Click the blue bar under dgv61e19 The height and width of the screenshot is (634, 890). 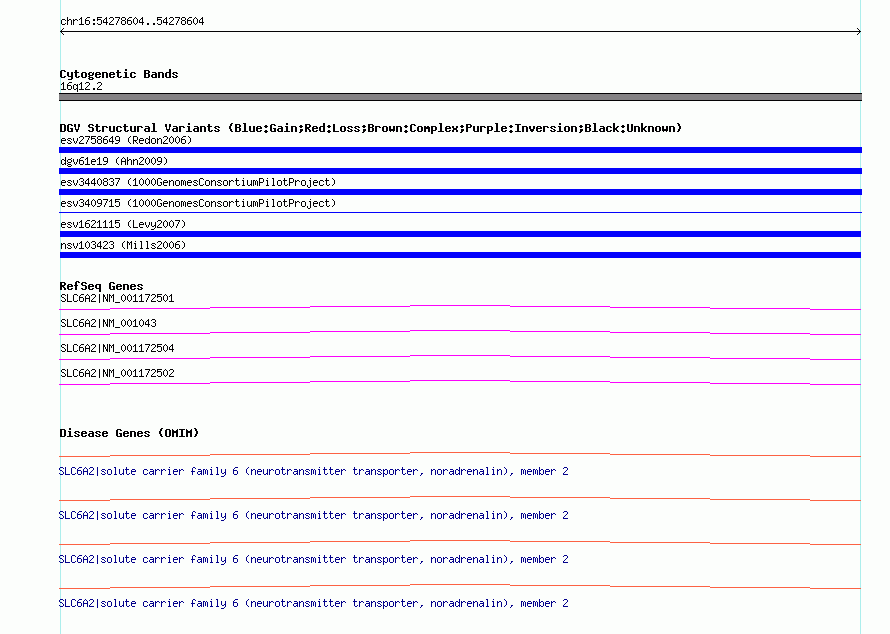pos(460,171)
